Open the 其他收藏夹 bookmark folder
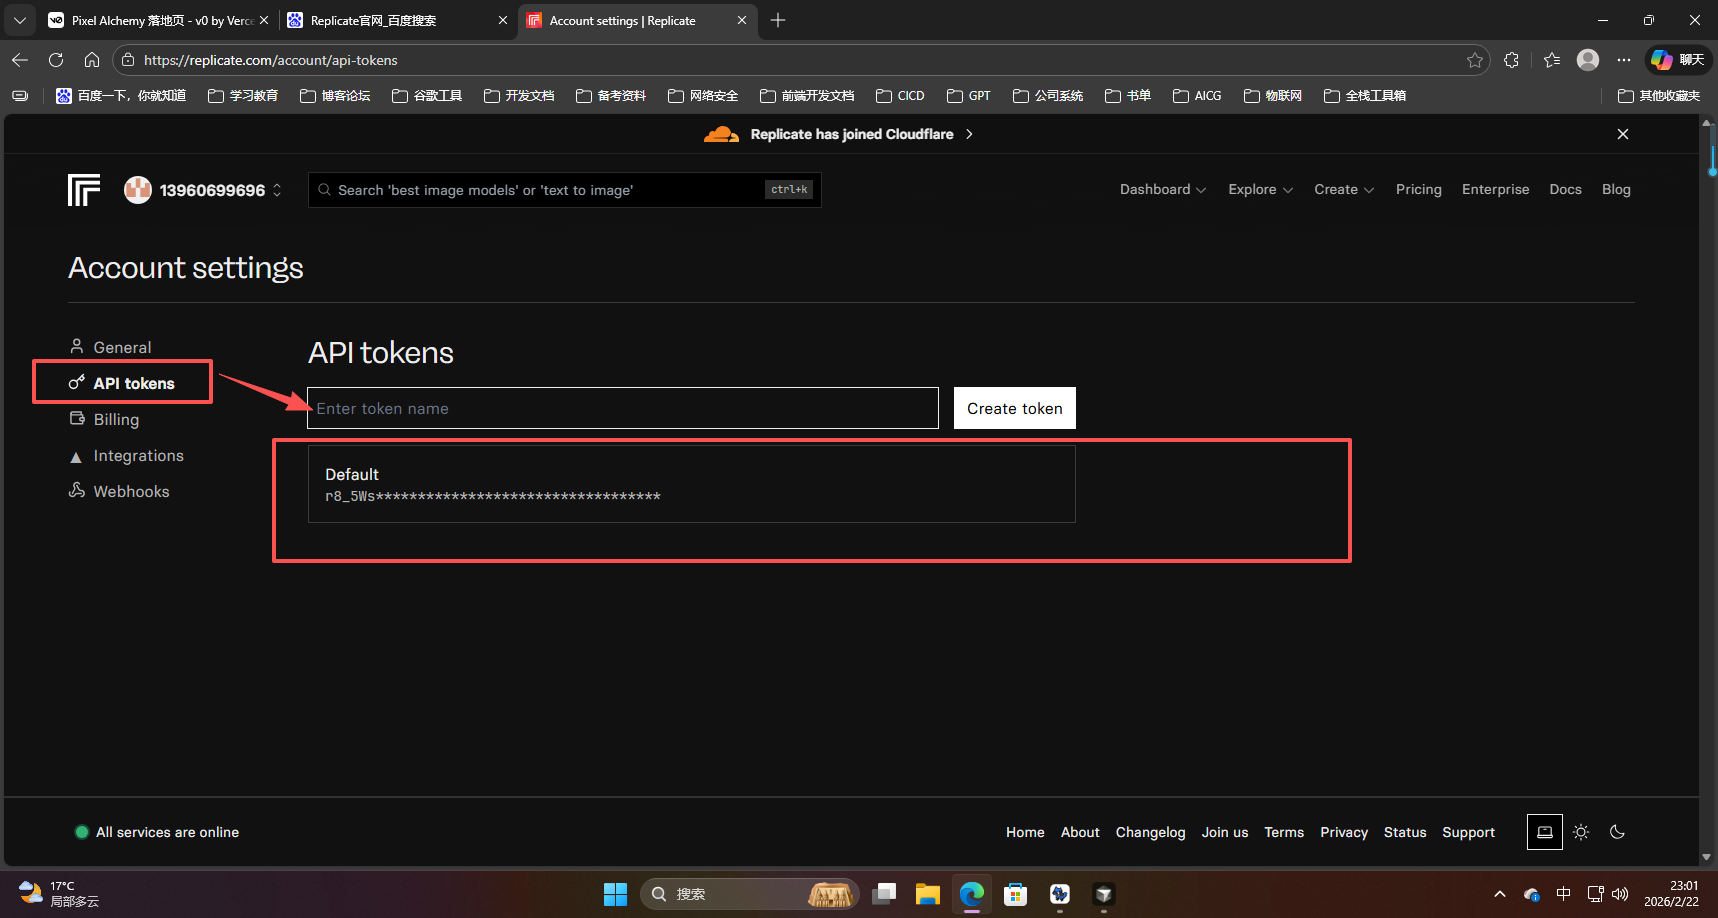 1659,96
